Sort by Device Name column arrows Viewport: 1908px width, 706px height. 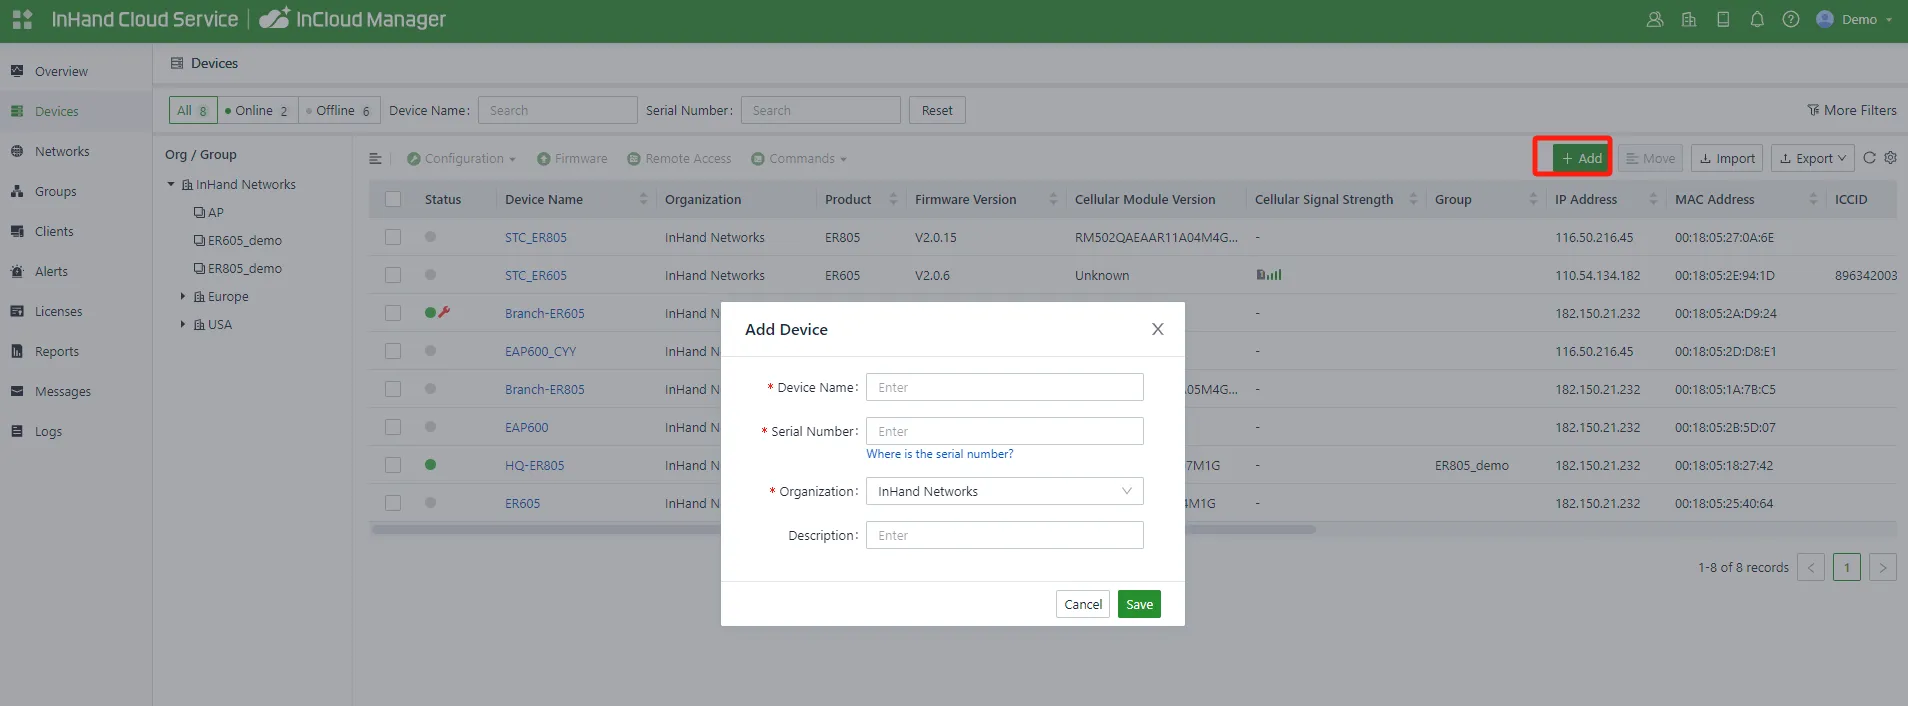643,199
